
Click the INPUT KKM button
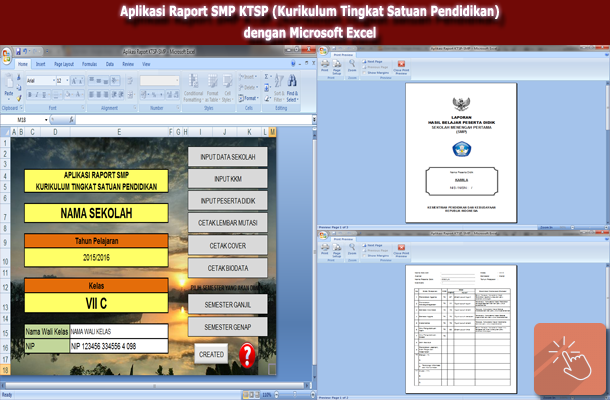[228, 179]
